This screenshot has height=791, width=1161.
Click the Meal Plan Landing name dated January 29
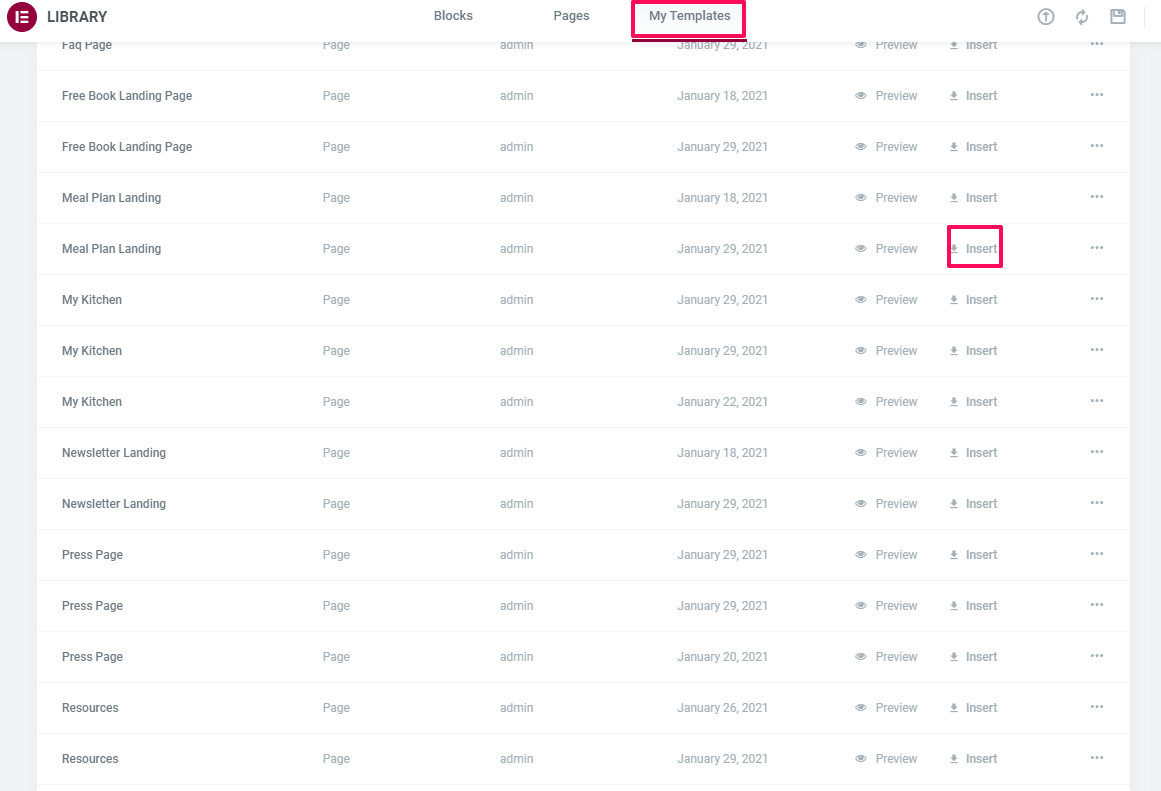coord(112,249)
